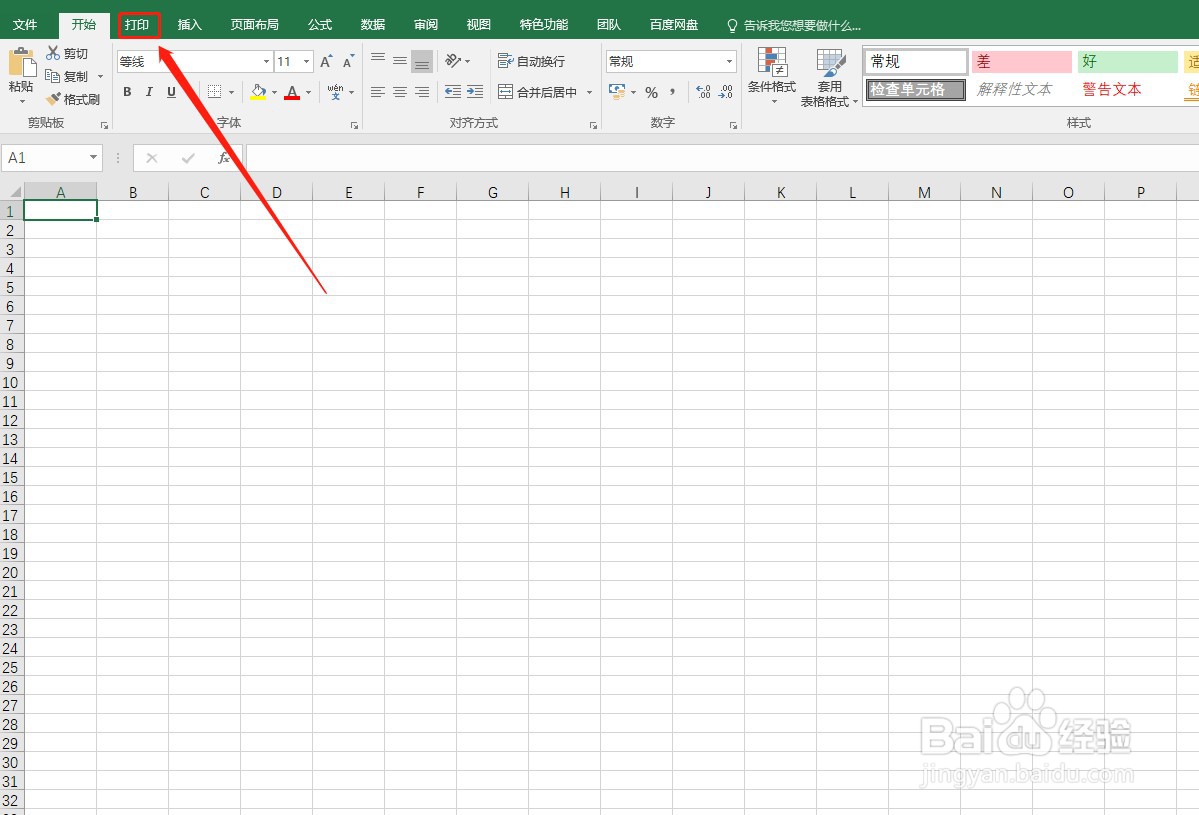Apply the 解释性文本 cell style
1199x815 pixels.
pos(1022,89)
